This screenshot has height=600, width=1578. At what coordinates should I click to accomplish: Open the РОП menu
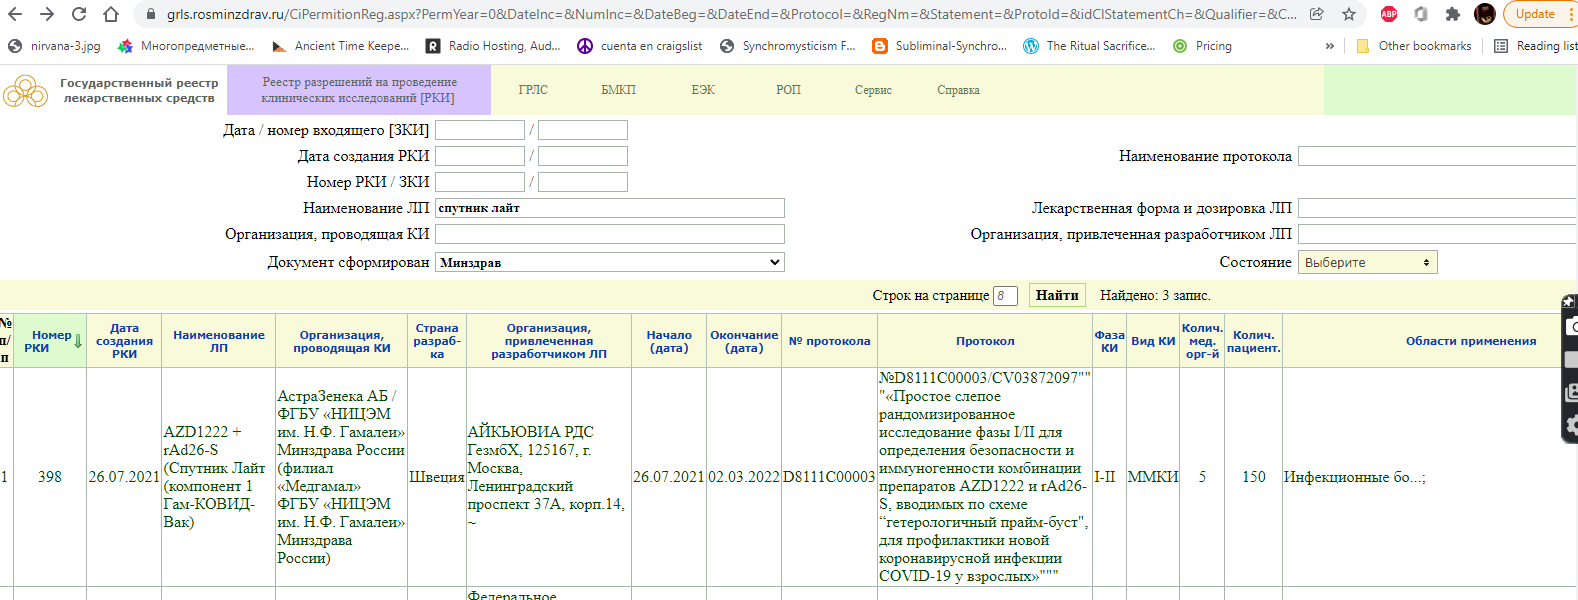788,90
